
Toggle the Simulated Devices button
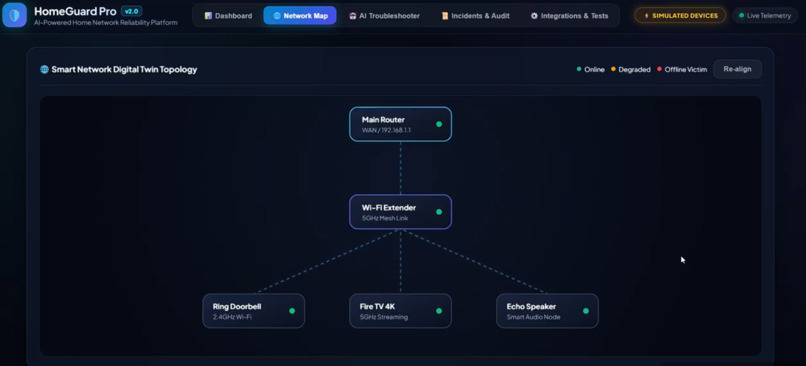680,16
